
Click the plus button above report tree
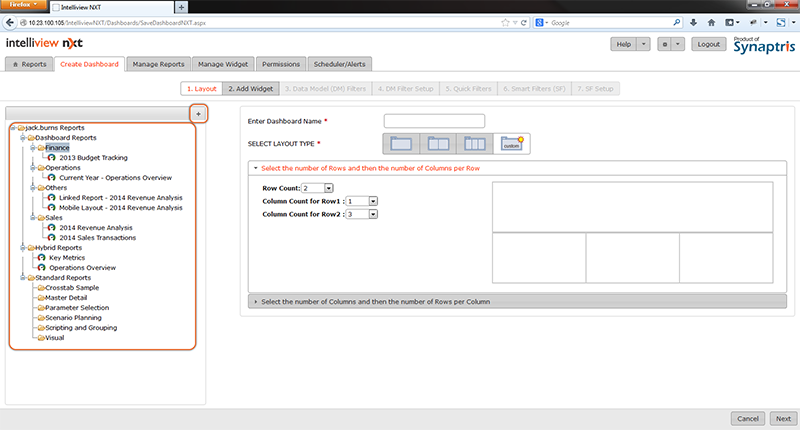[x=198, y=114]
